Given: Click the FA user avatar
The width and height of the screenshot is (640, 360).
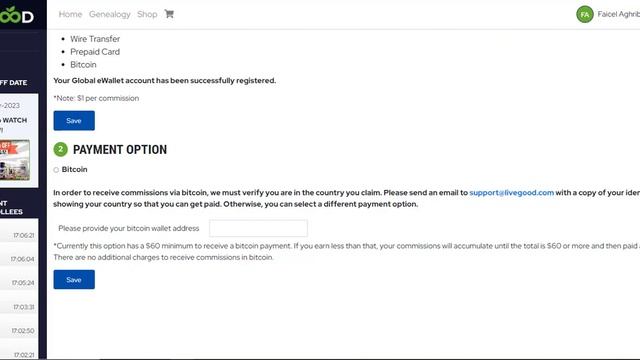Looking at the screenshot, I should (x=584, y=14).
